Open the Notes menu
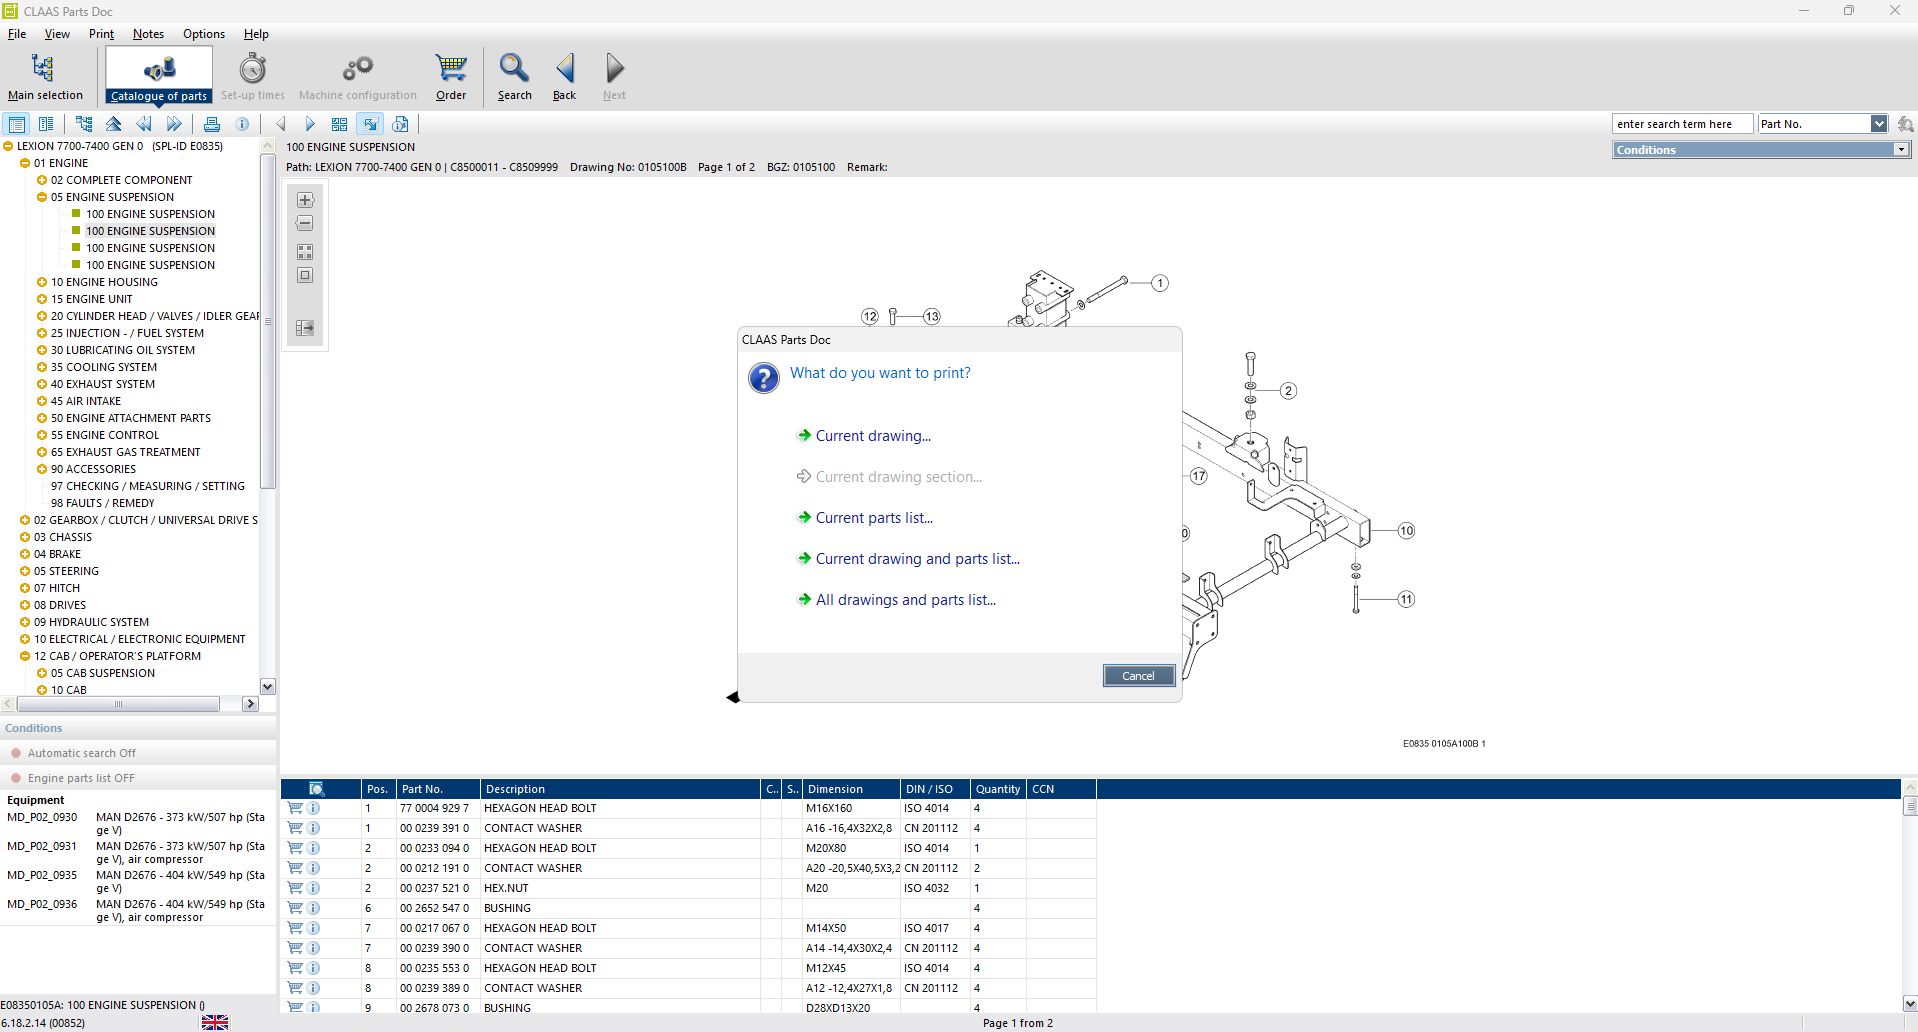 click(148, 34)
